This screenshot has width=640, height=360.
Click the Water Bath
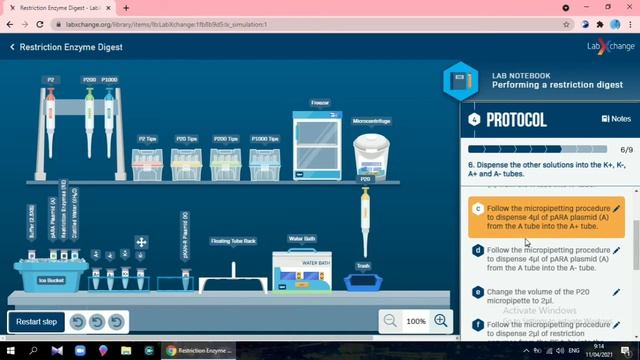tap(302, 271)
